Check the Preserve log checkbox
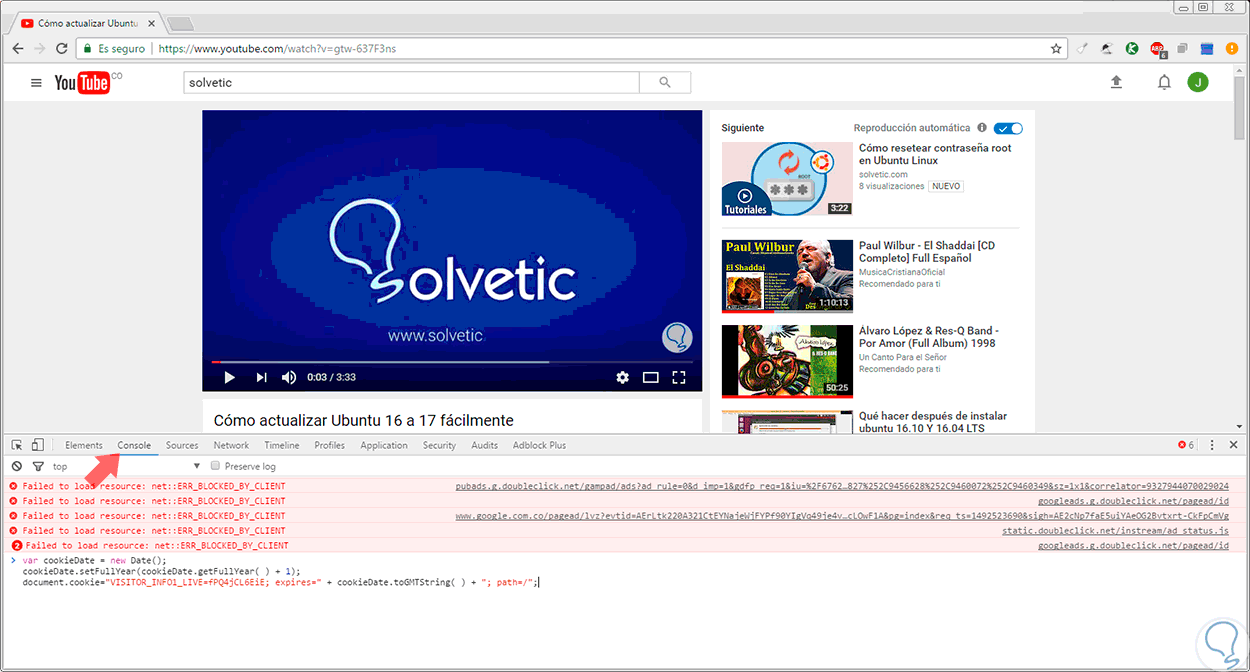 (215, 466)
